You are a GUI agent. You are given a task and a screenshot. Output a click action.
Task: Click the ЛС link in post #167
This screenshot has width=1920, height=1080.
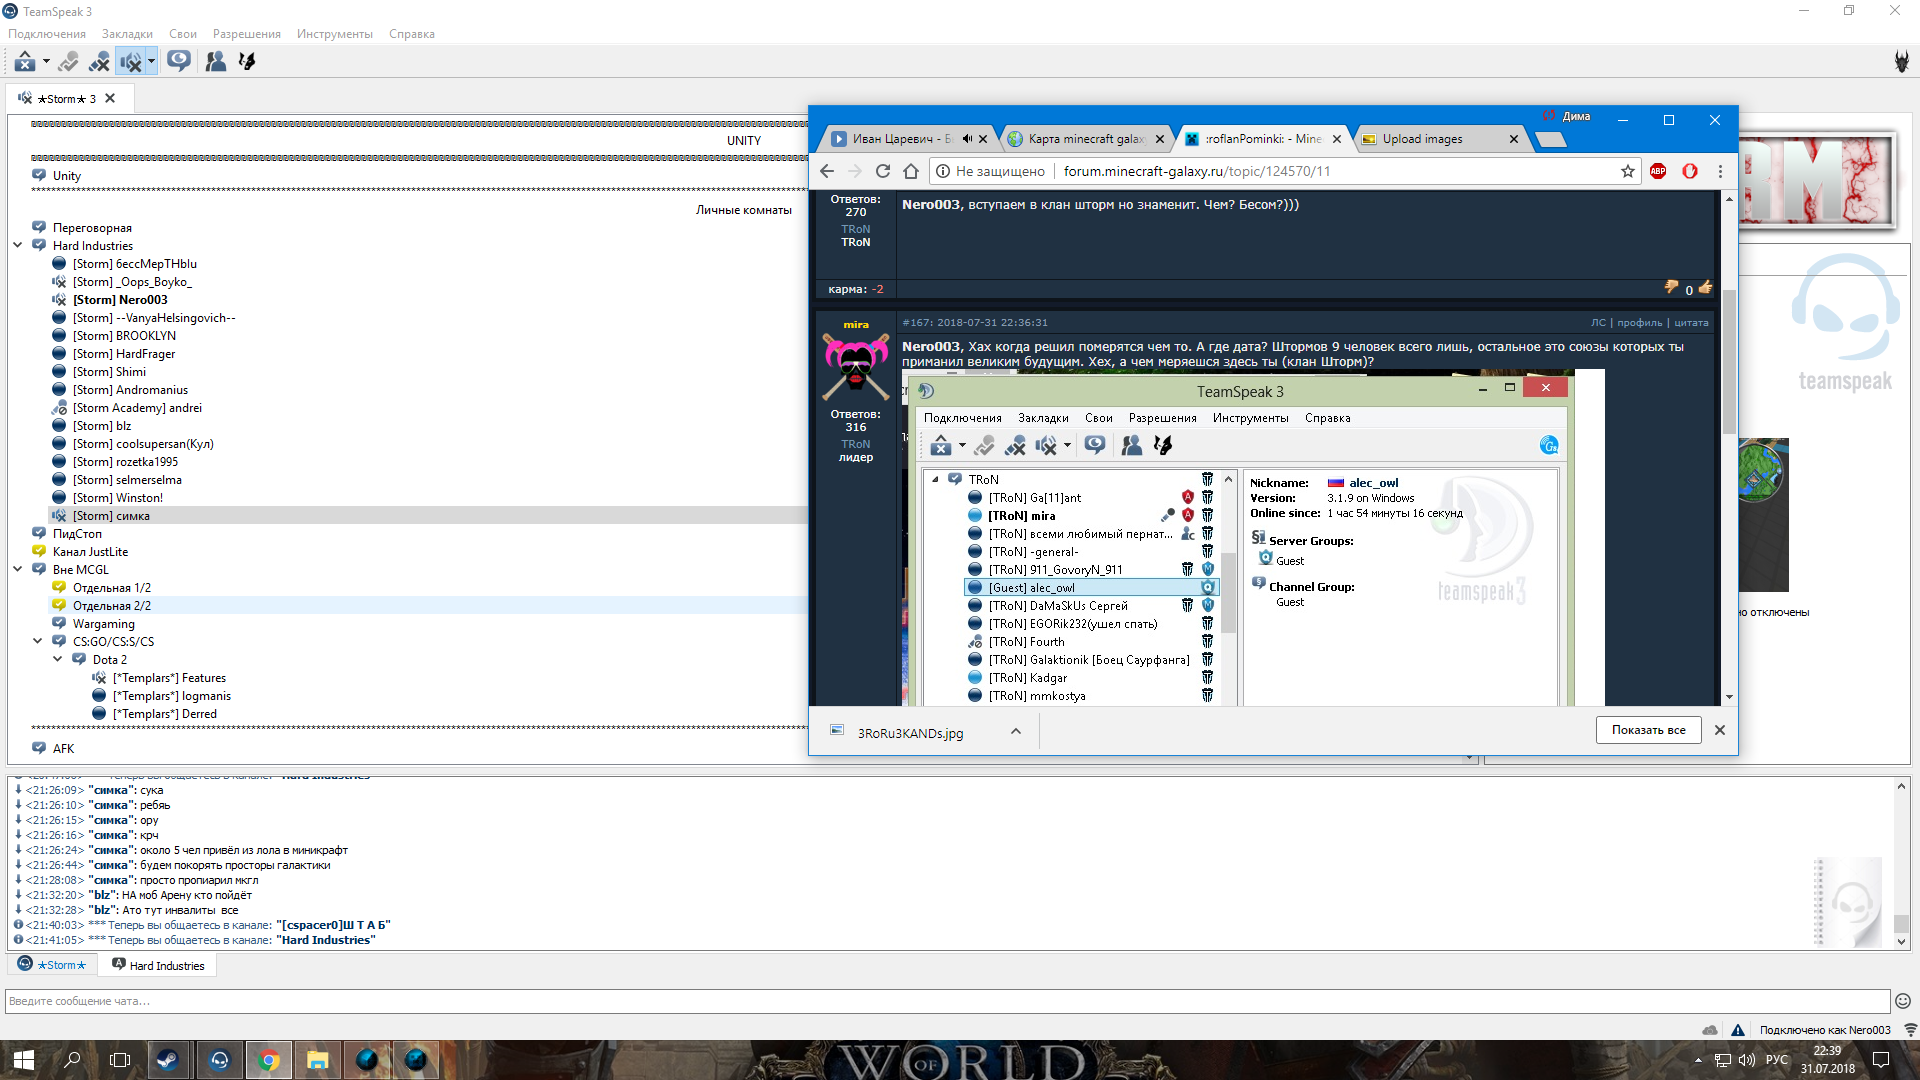[x=1598, y=322]
